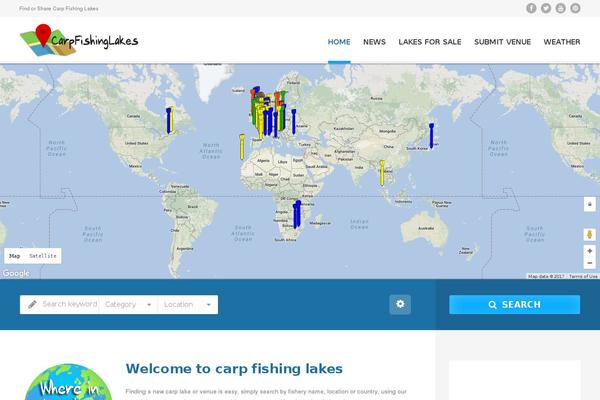Screen dimensions: 600x400
Task: Open SUBMIT VENUE page
Action: point(502,42)
